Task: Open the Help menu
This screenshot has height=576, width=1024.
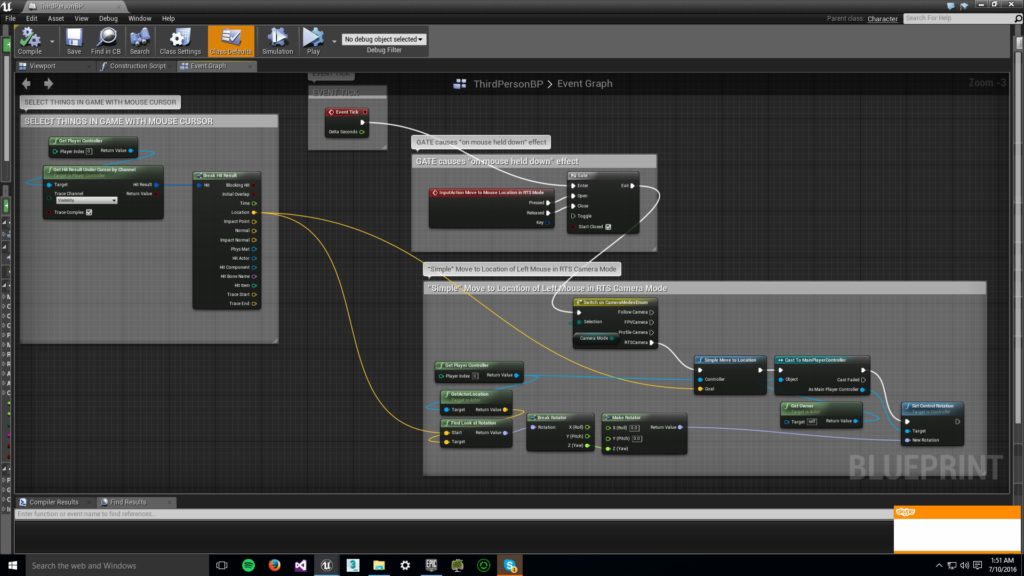Action: [168, 18]
